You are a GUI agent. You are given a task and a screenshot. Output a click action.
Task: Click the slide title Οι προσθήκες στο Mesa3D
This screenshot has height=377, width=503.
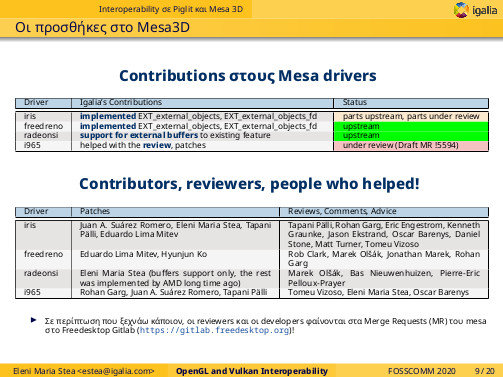click(102, 27)
